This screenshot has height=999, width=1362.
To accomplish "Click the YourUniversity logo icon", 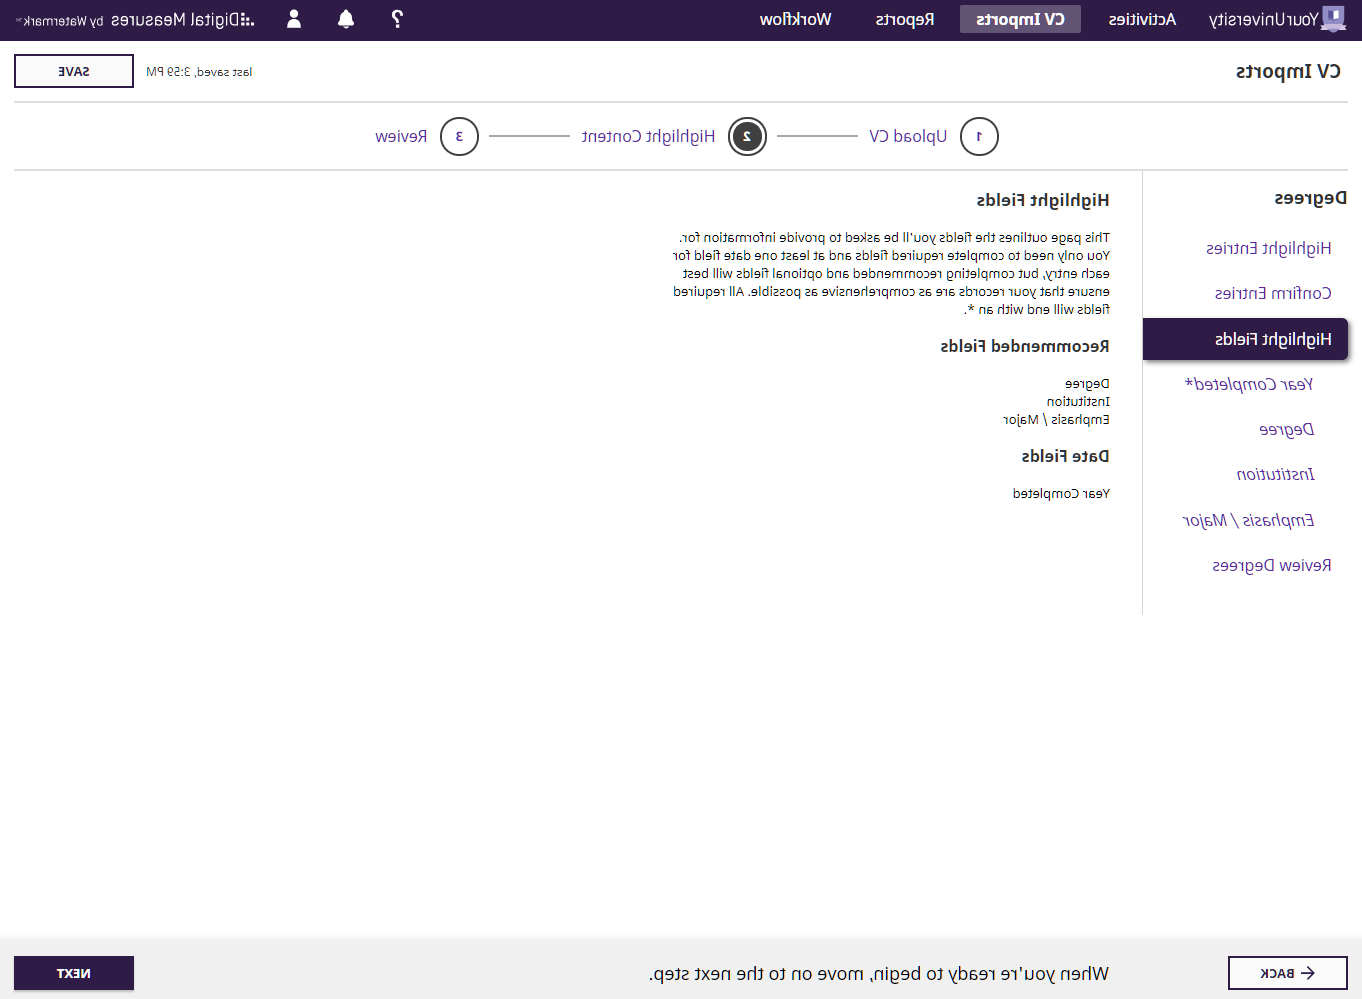I will [x=1333, y=19].
